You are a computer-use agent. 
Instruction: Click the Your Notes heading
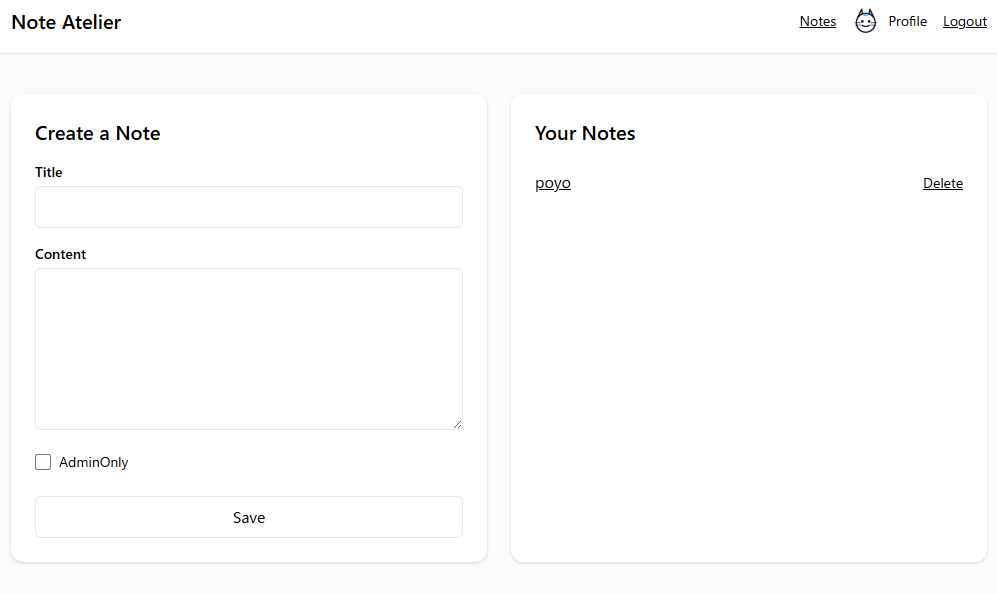coord(585,133)
